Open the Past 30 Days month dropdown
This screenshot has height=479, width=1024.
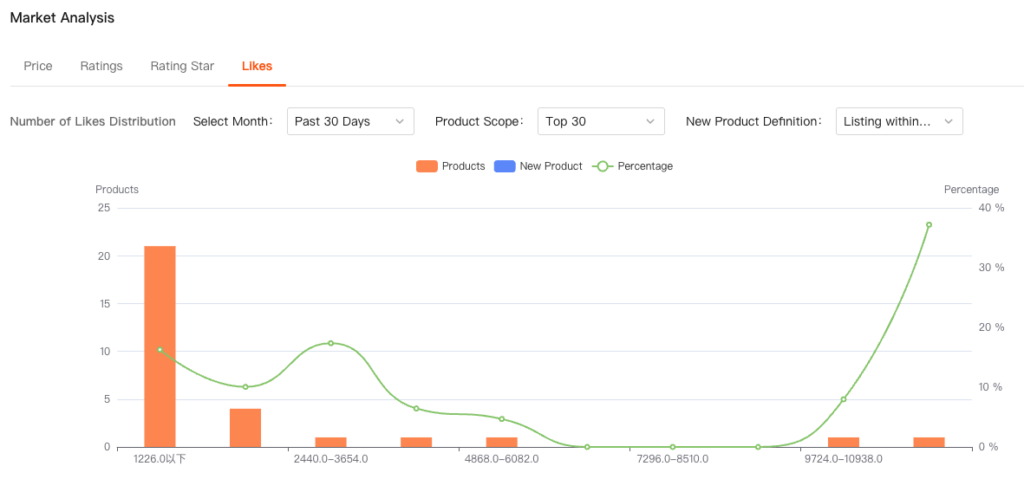click(350, 121)
